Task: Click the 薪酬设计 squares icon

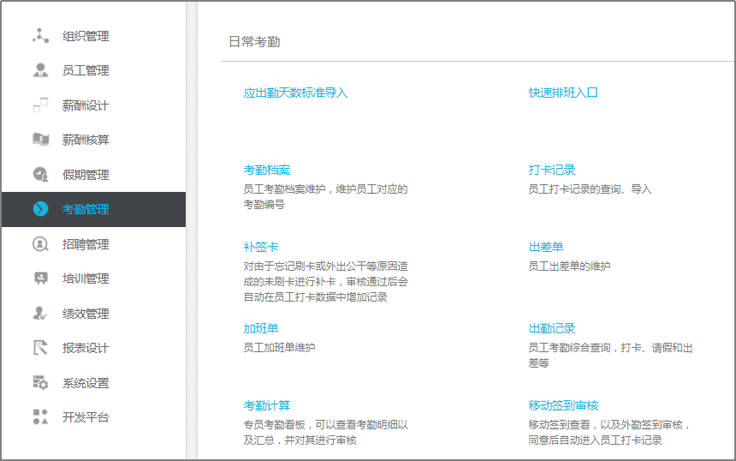Action: click(x=41, y=105)
